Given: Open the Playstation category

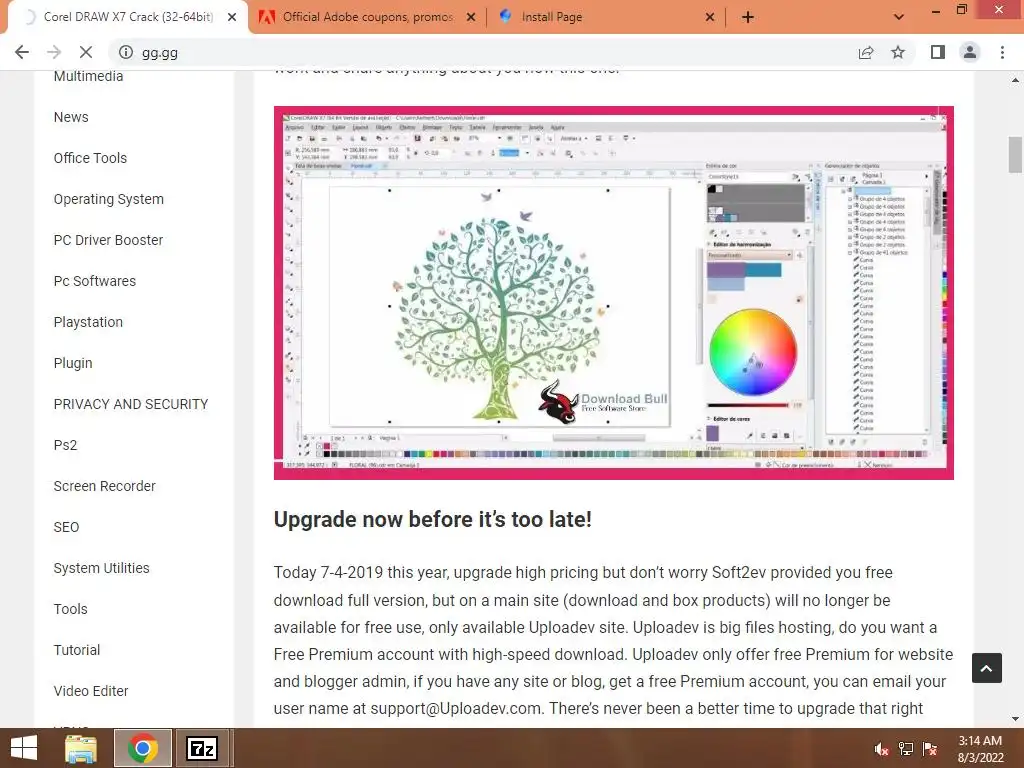Looking at the screenshot, I should point(88,322).
